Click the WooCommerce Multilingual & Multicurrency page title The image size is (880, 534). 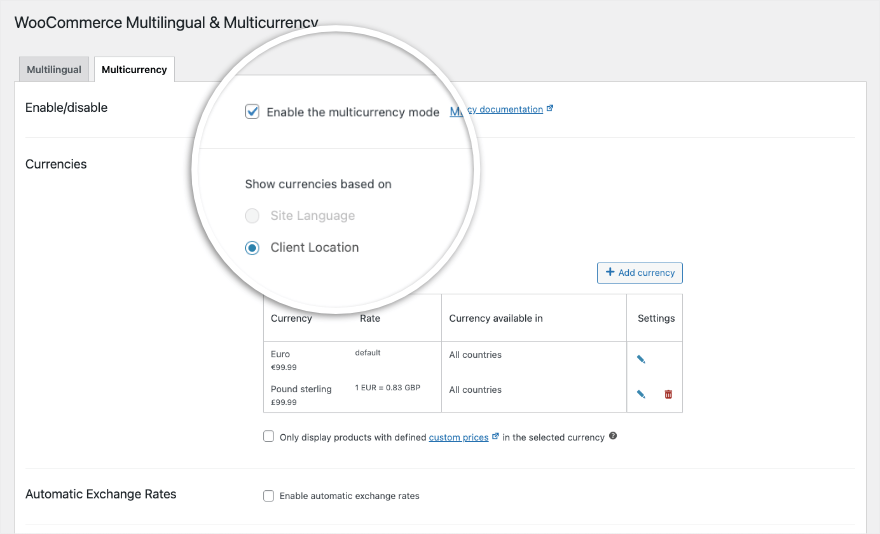coord(166,22)
